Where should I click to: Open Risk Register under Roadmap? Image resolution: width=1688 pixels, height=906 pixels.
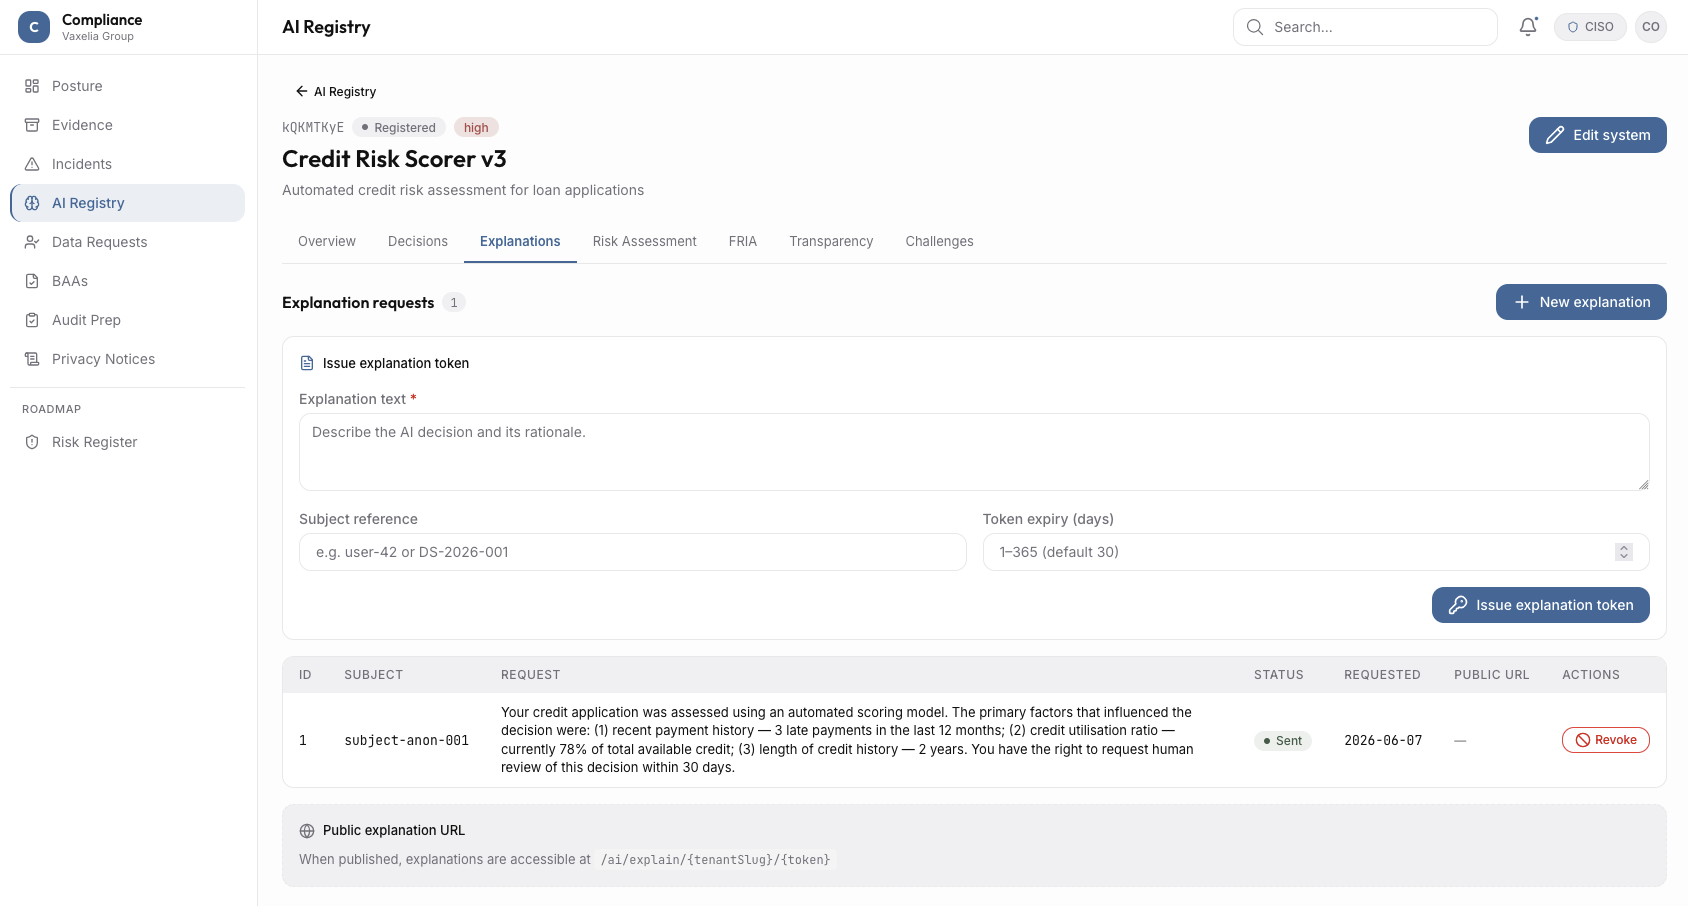[x=127, y=442]
